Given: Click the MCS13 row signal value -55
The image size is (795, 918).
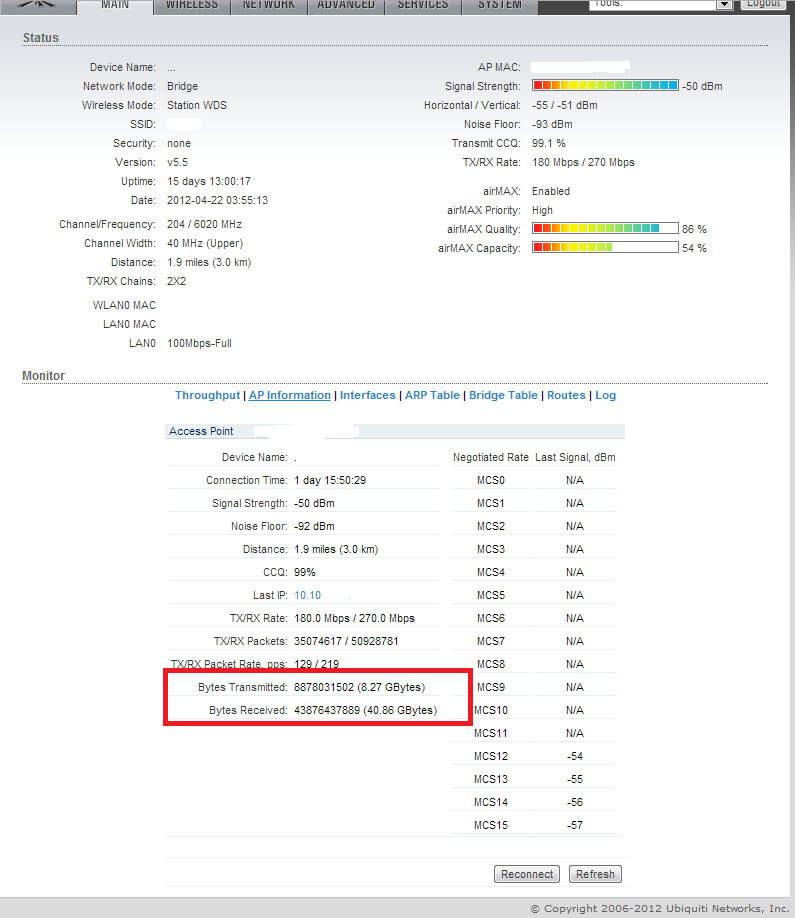Looking at the screenshot, I should 574,779.
